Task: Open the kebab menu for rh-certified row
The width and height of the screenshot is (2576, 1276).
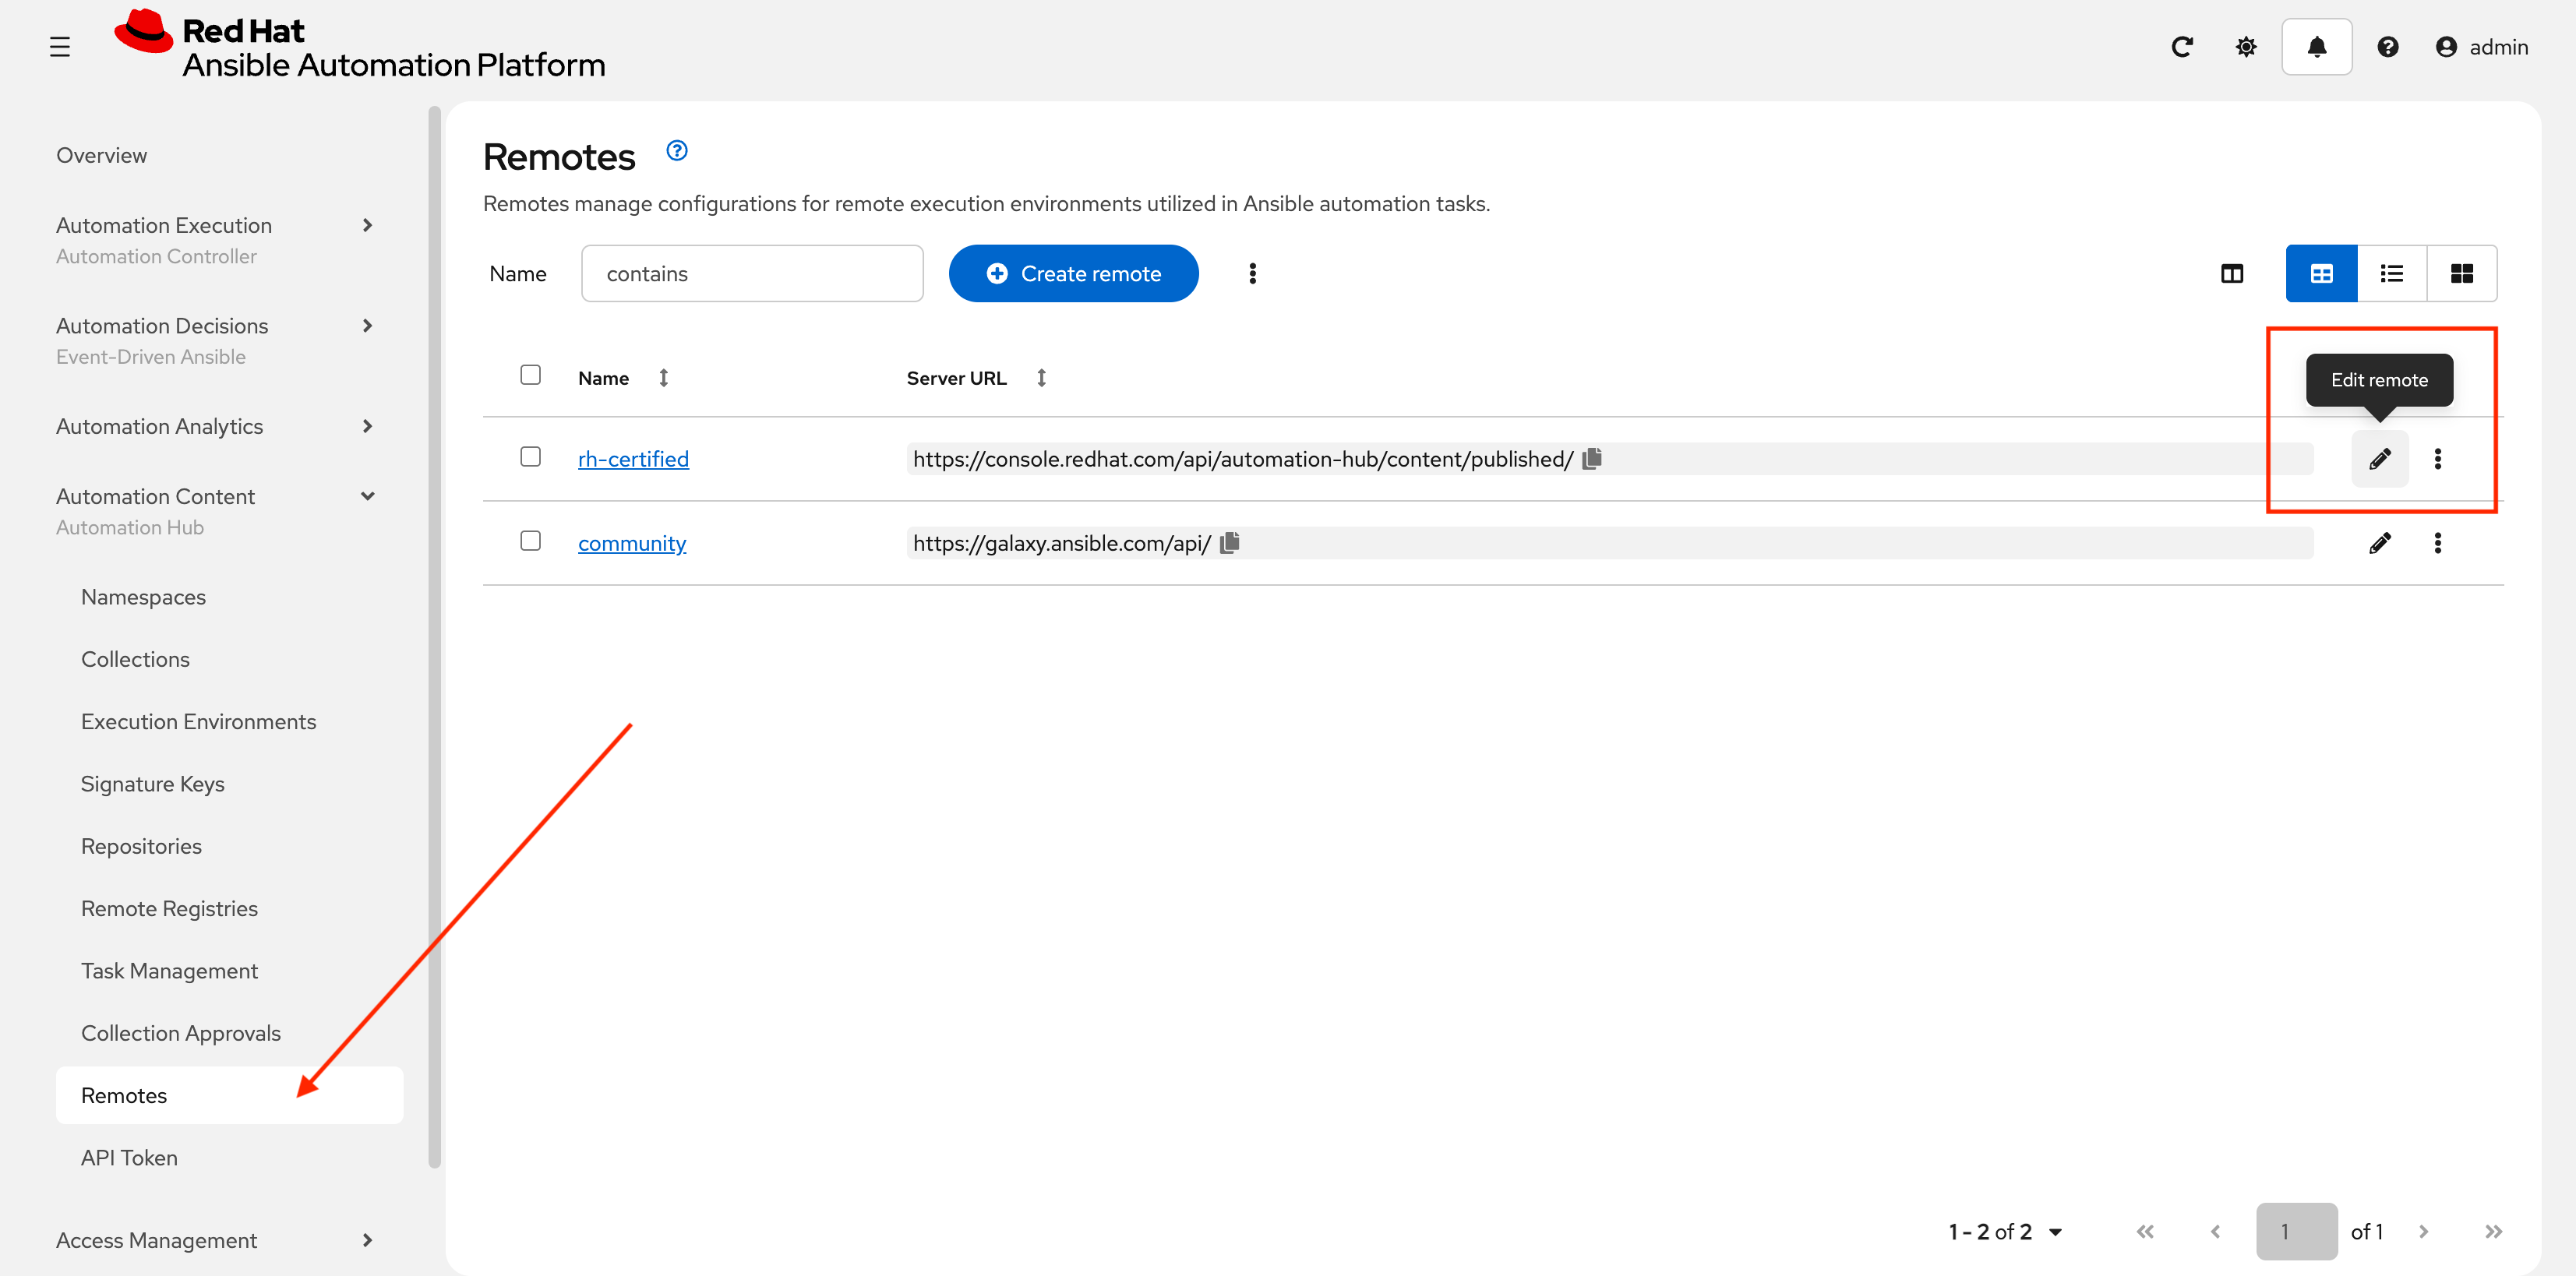Action: pos(2439,458)
